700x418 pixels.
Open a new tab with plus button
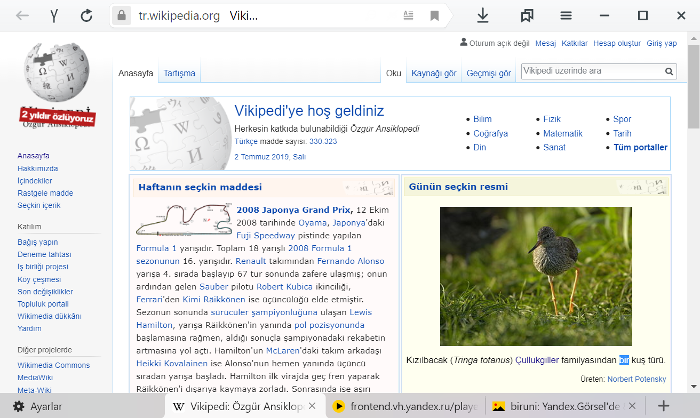click(x=663, y=406)
